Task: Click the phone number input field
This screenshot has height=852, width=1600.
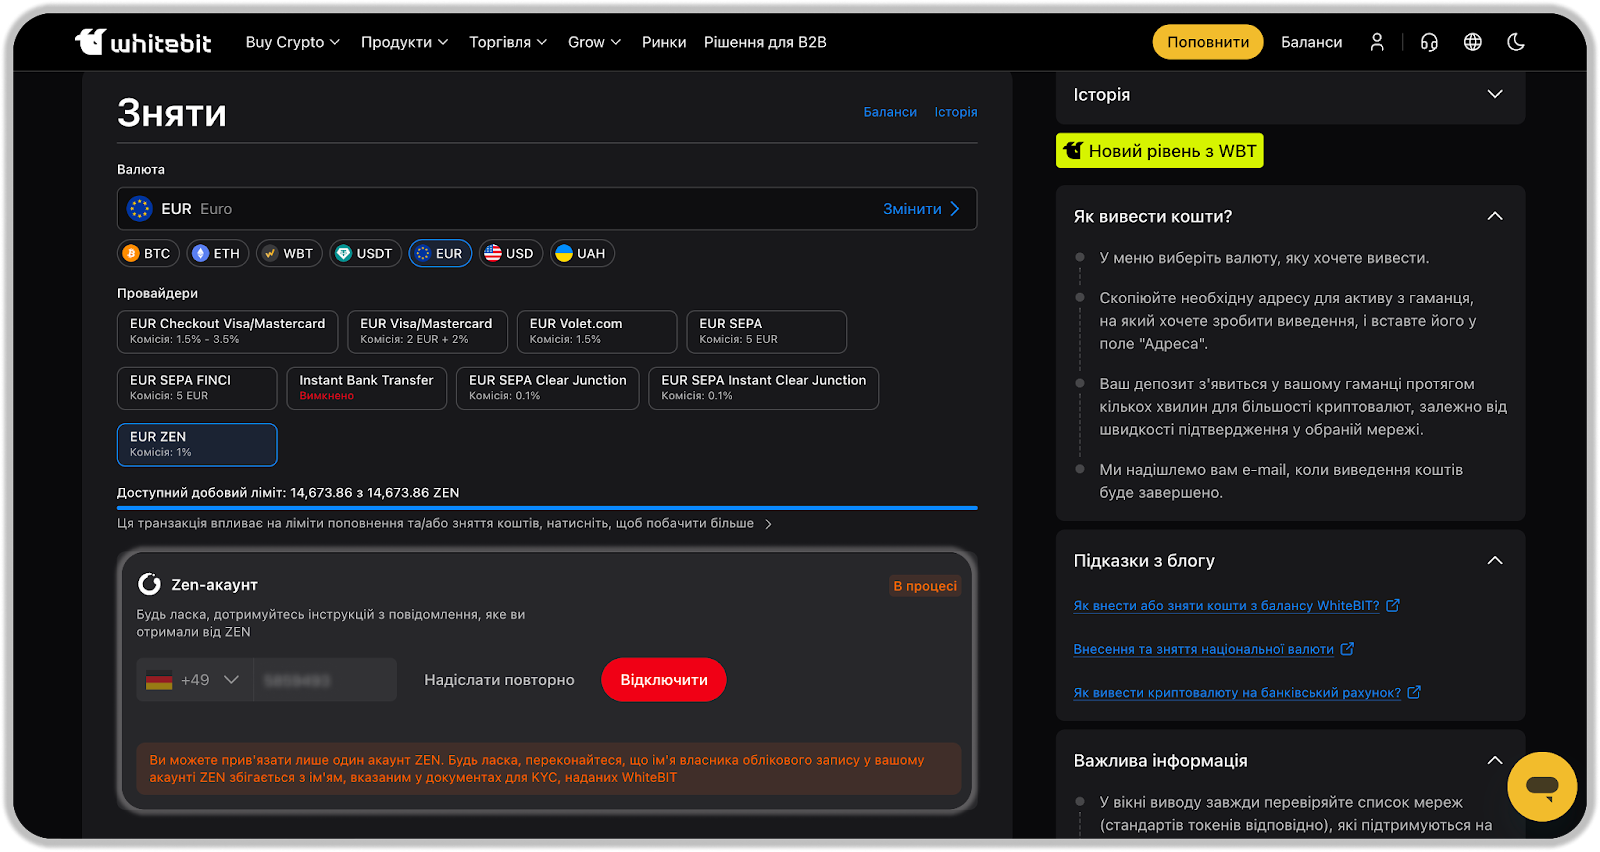Action: pos(325,680)
